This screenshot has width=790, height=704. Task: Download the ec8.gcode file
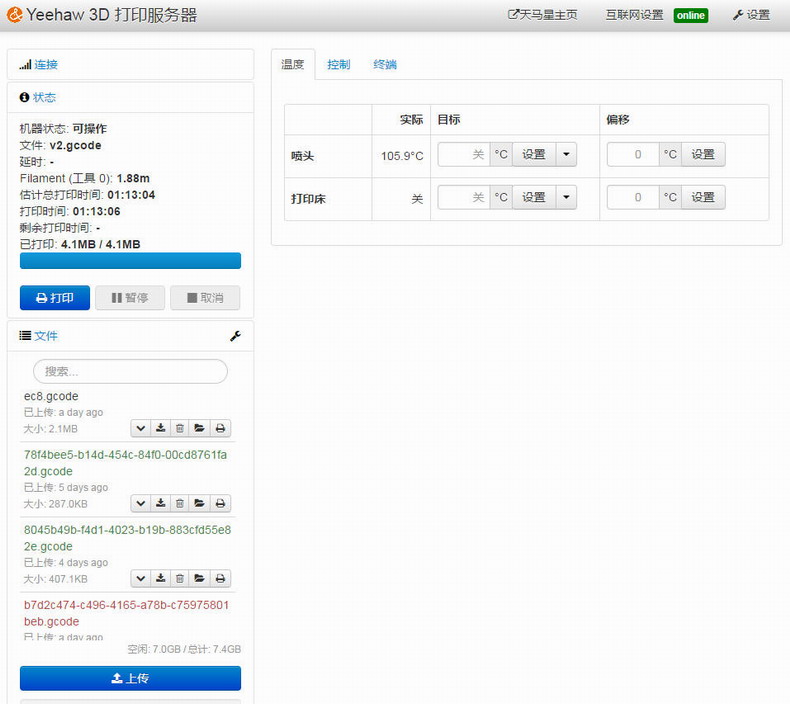tap(160, 428)
